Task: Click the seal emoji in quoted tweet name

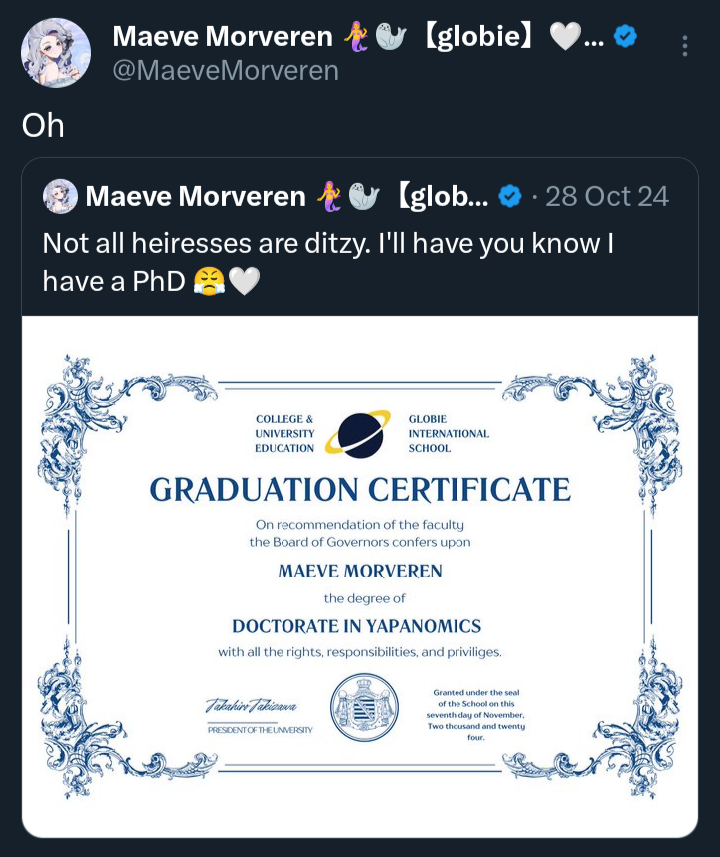Action: click(x=364, y=196)
